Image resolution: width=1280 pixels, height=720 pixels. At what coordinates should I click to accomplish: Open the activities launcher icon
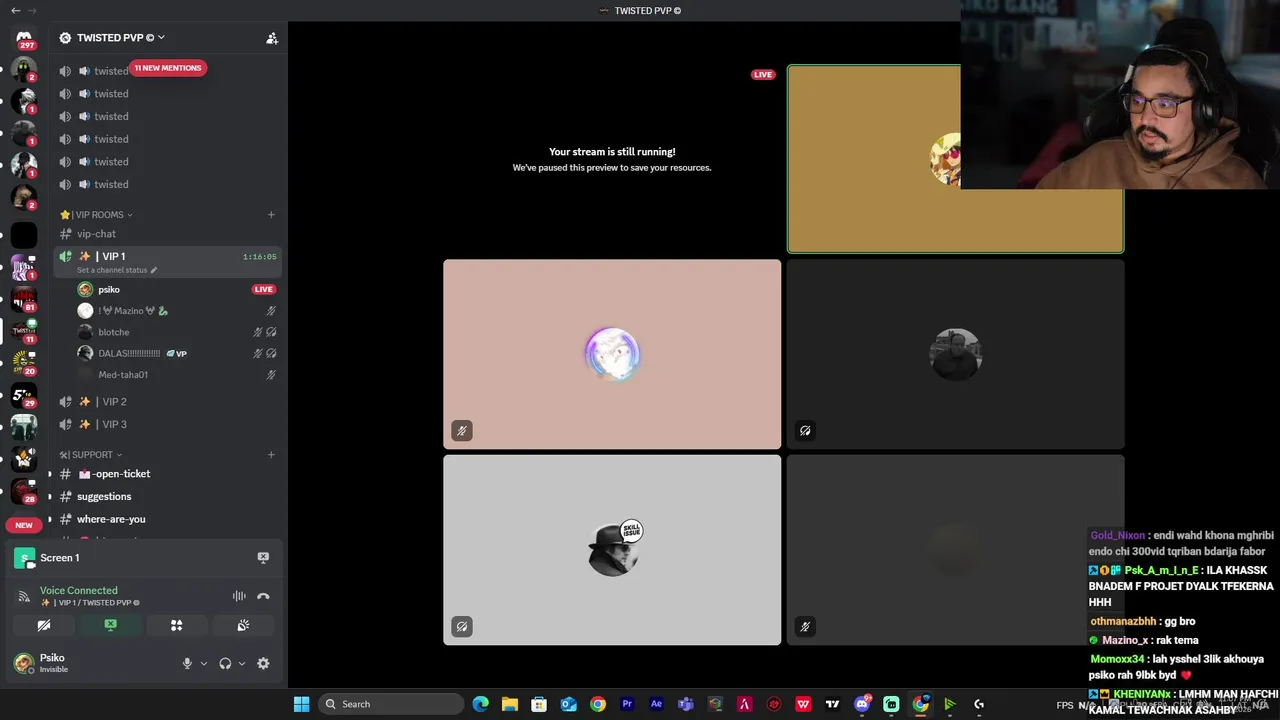(x=177, y=625)
